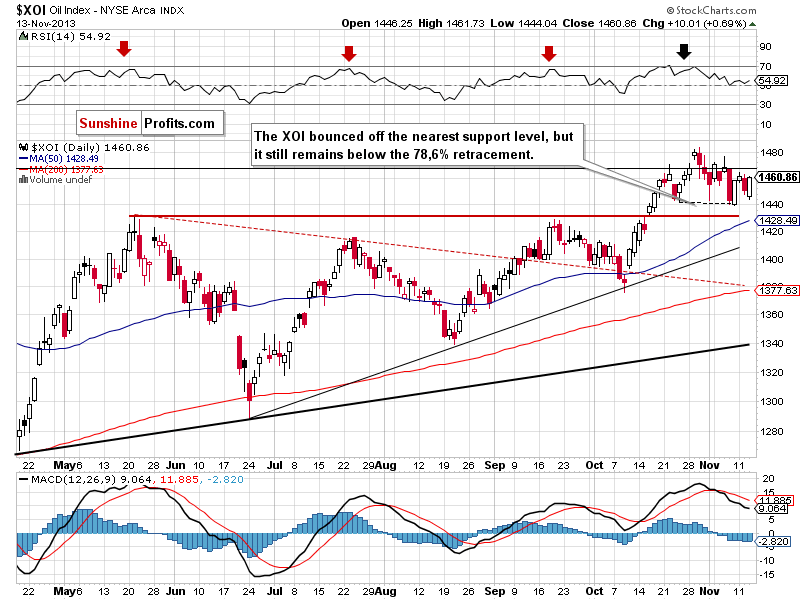This screenshot has height=600, width=800.
Task: Click the RSI 30 oversold axis level
Action: (x=765, y=105)
